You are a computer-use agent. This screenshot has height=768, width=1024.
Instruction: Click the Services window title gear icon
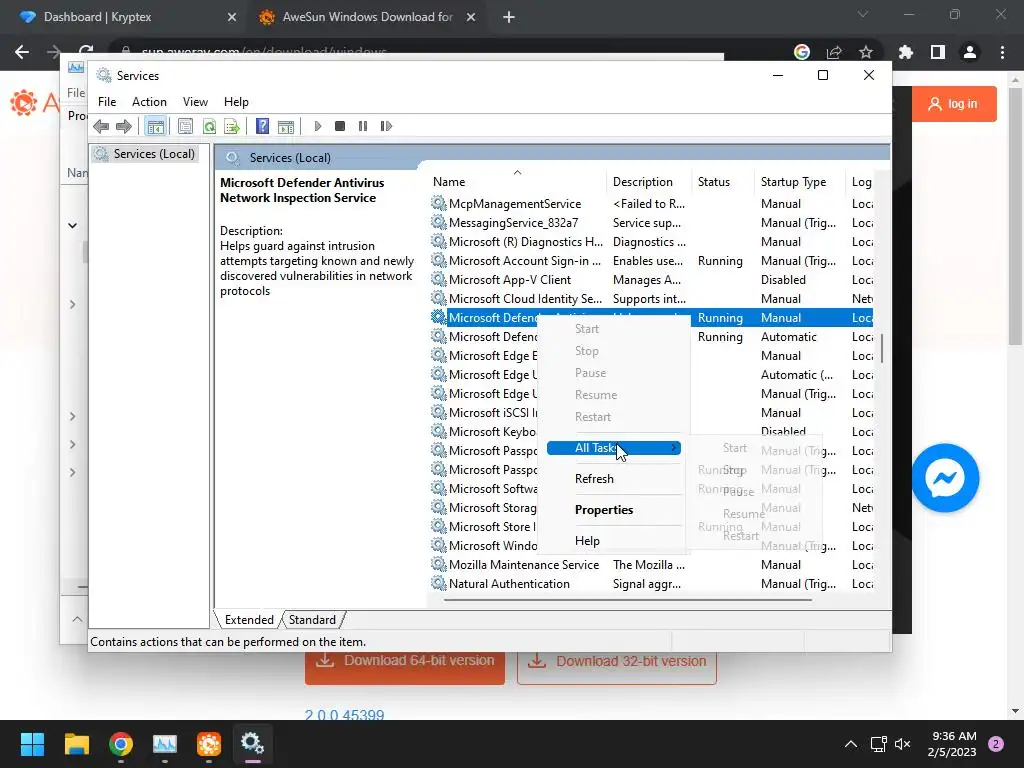tap(104, 75)
